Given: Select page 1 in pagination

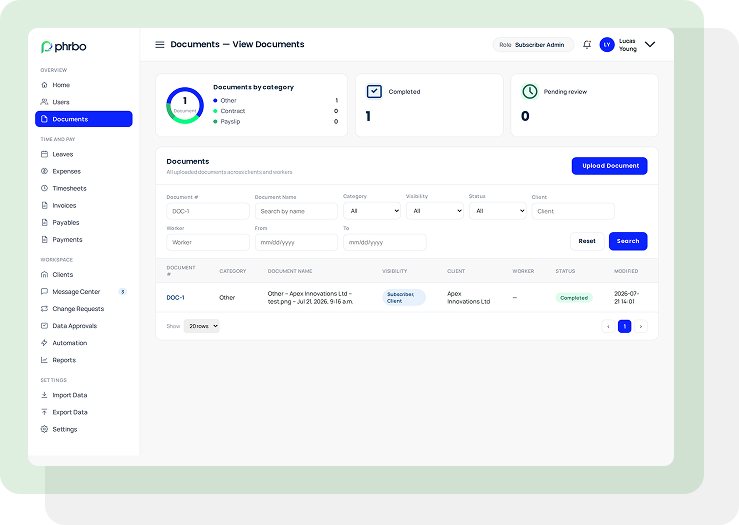Looking at the screenshot, I should point(624,326).
